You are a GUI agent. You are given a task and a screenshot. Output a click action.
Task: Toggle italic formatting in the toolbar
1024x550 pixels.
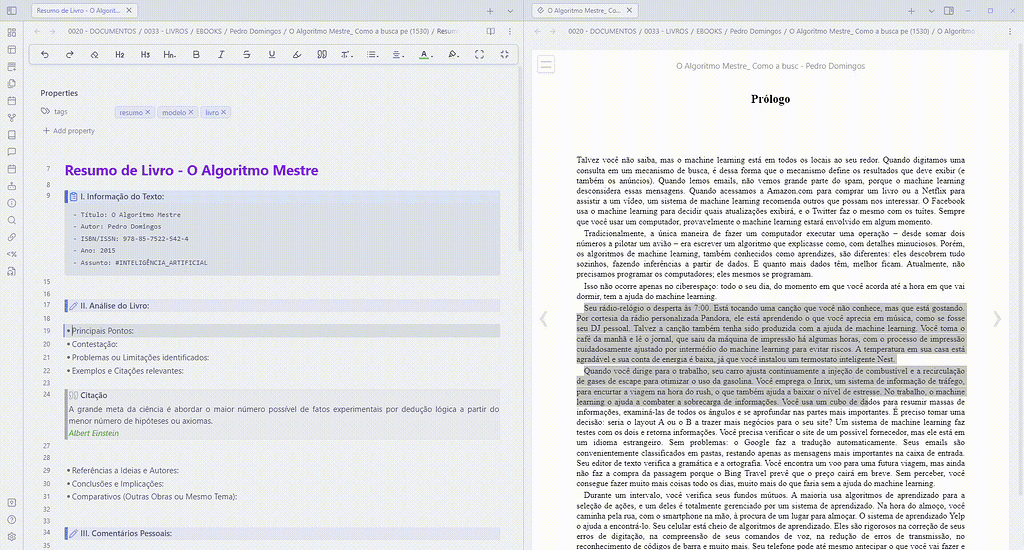point(221,55)
